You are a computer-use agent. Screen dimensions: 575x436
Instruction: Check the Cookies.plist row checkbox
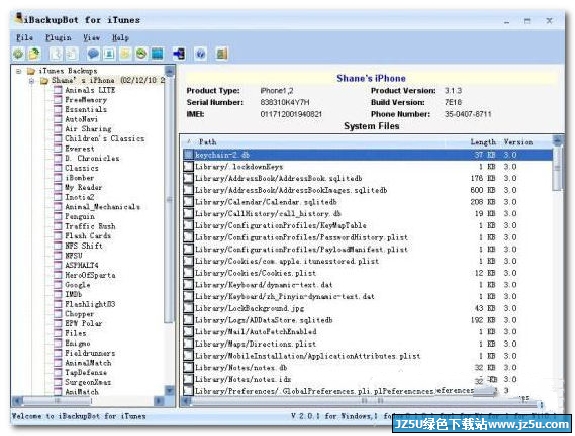pyautogui.click(x=188, y=273)
